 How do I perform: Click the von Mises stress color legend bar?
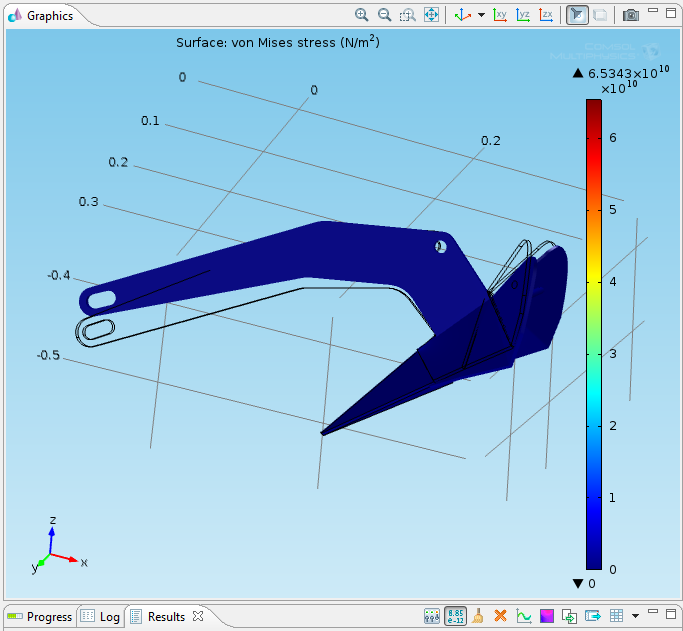pos(594,334)
